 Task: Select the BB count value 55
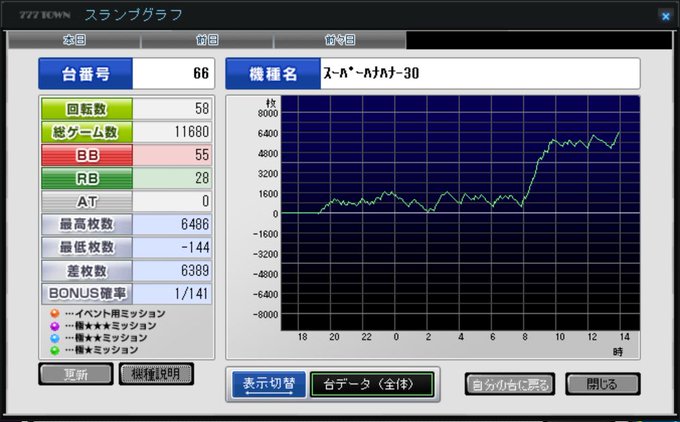[202, 155]
